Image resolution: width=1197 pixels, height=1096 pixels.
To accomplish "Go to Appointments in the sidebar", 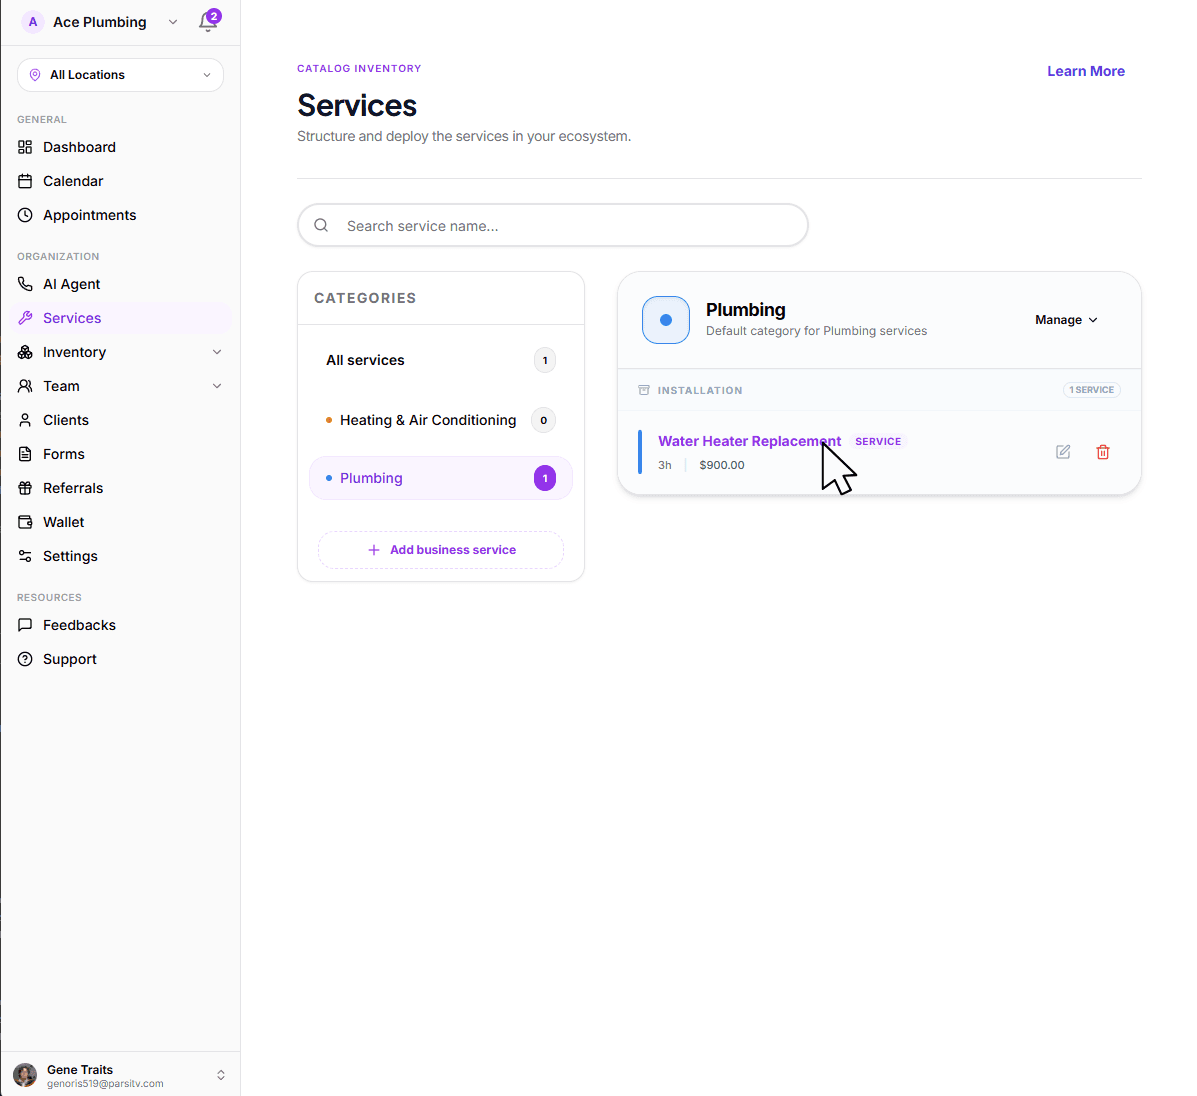I will (89, 215).
